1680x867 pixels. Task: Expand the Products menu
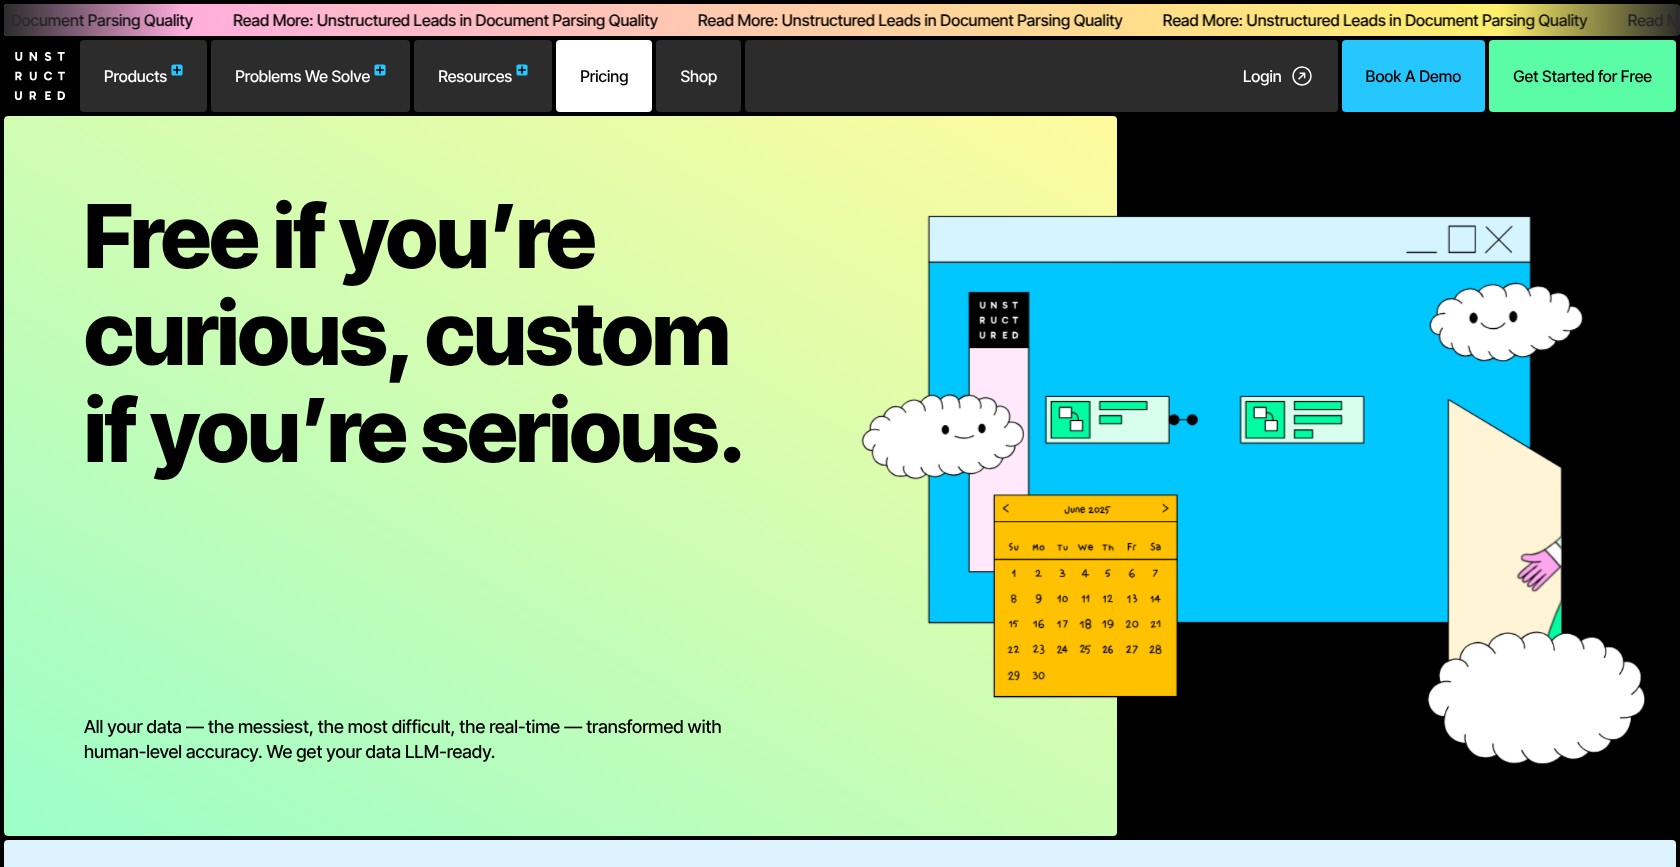143,76
